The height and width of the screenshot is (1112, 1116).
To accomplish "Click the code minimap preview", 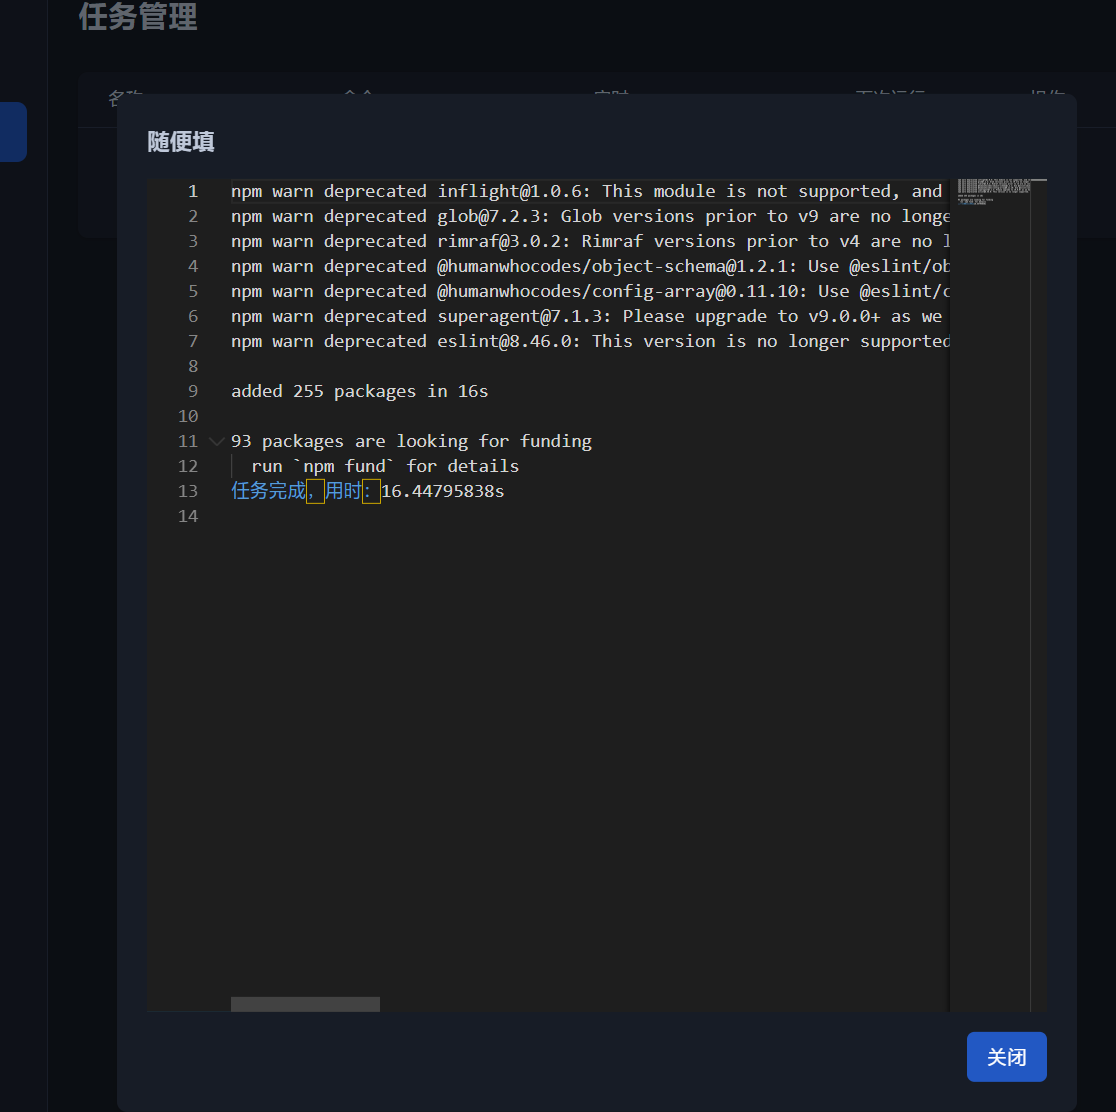I will pos(994,192).
